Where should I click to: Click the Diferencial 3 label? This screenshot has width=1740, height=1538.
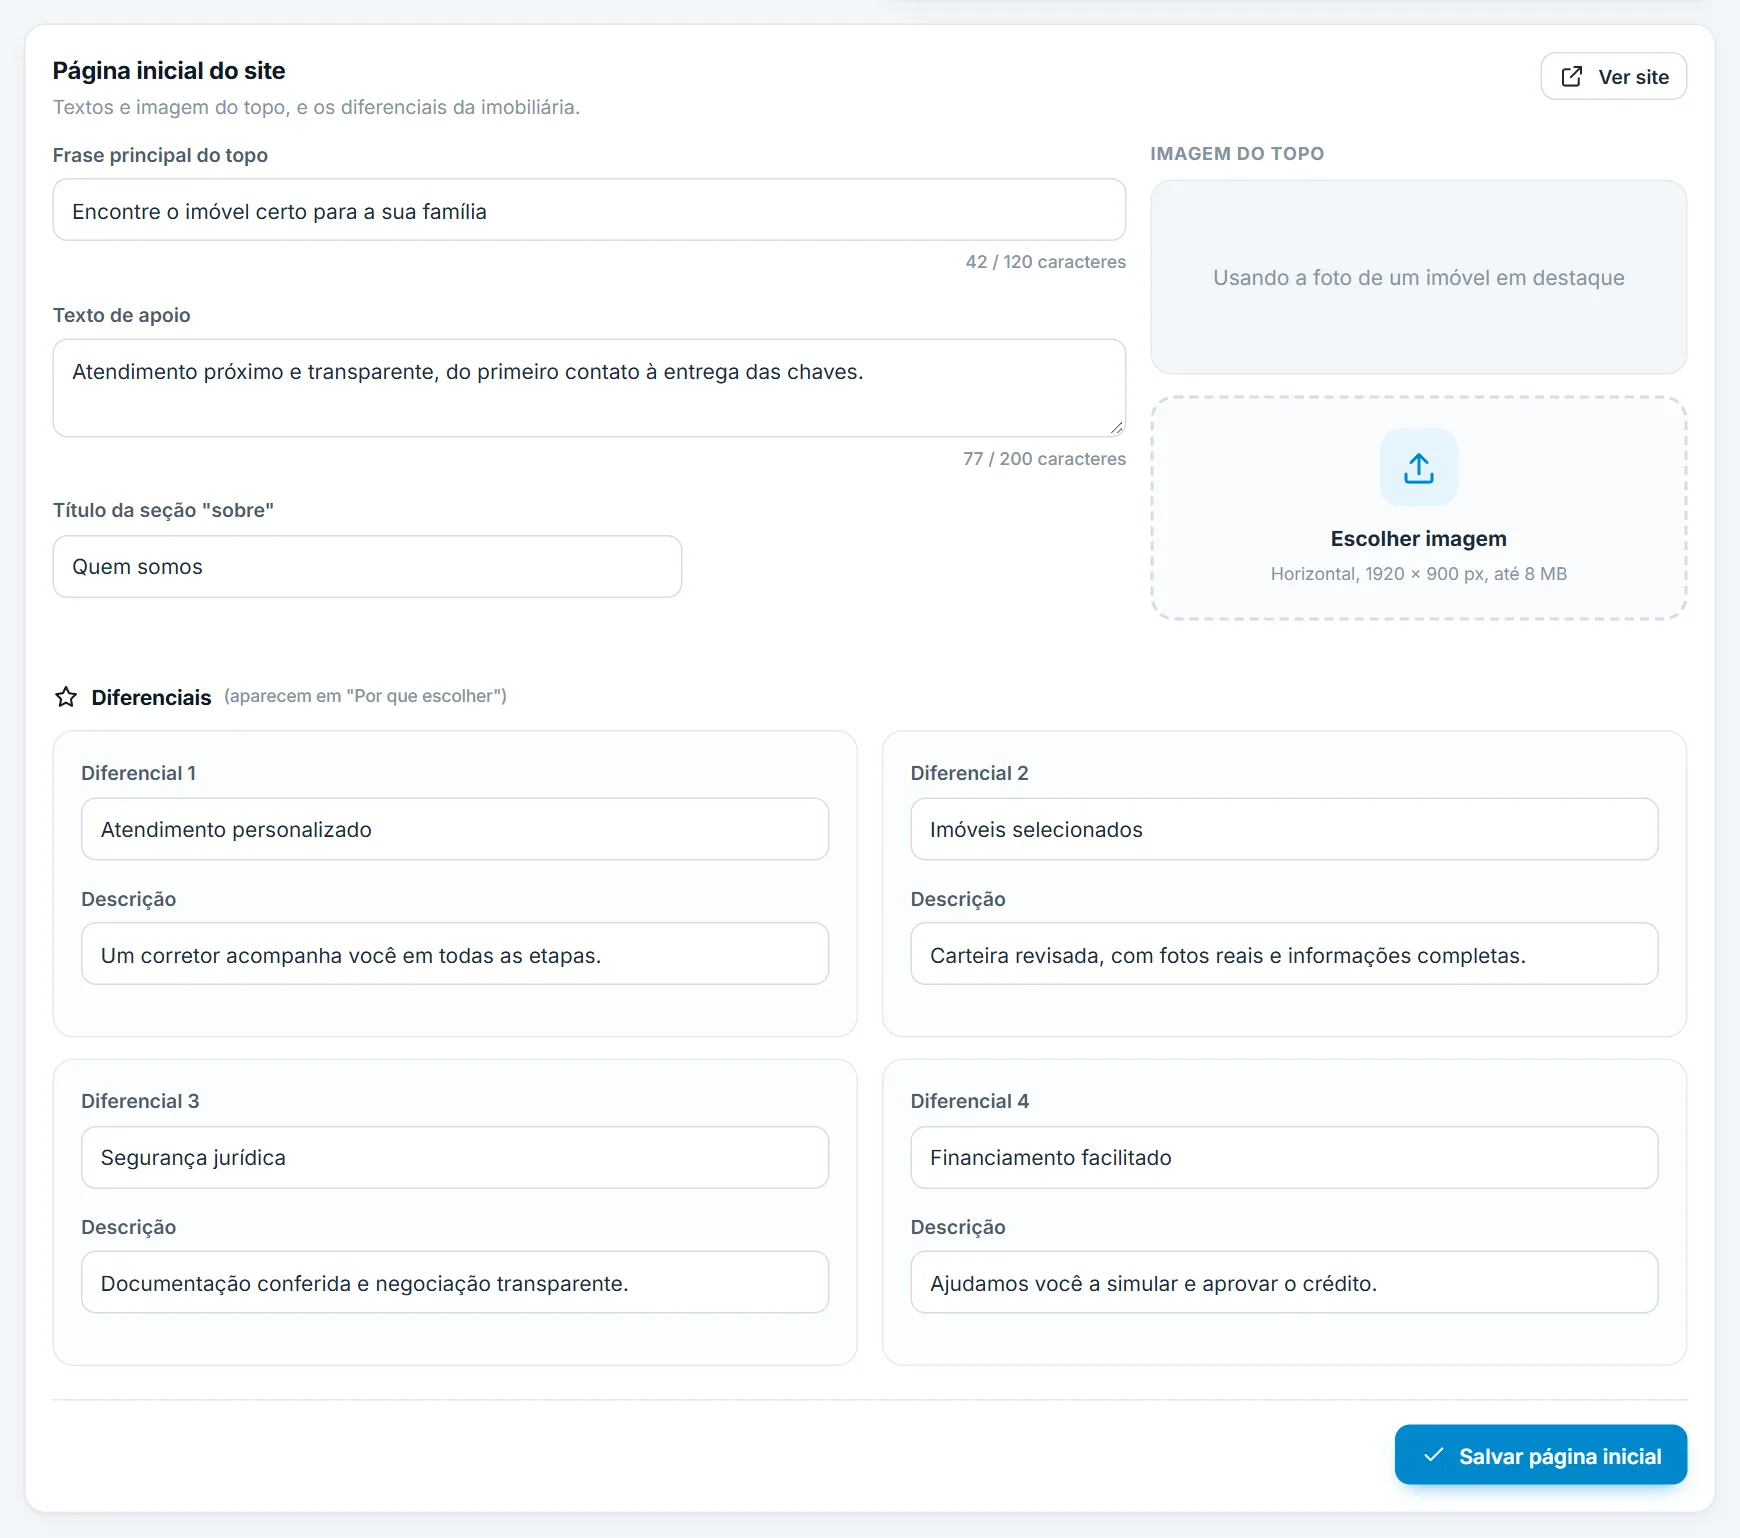coord(140,1101)
